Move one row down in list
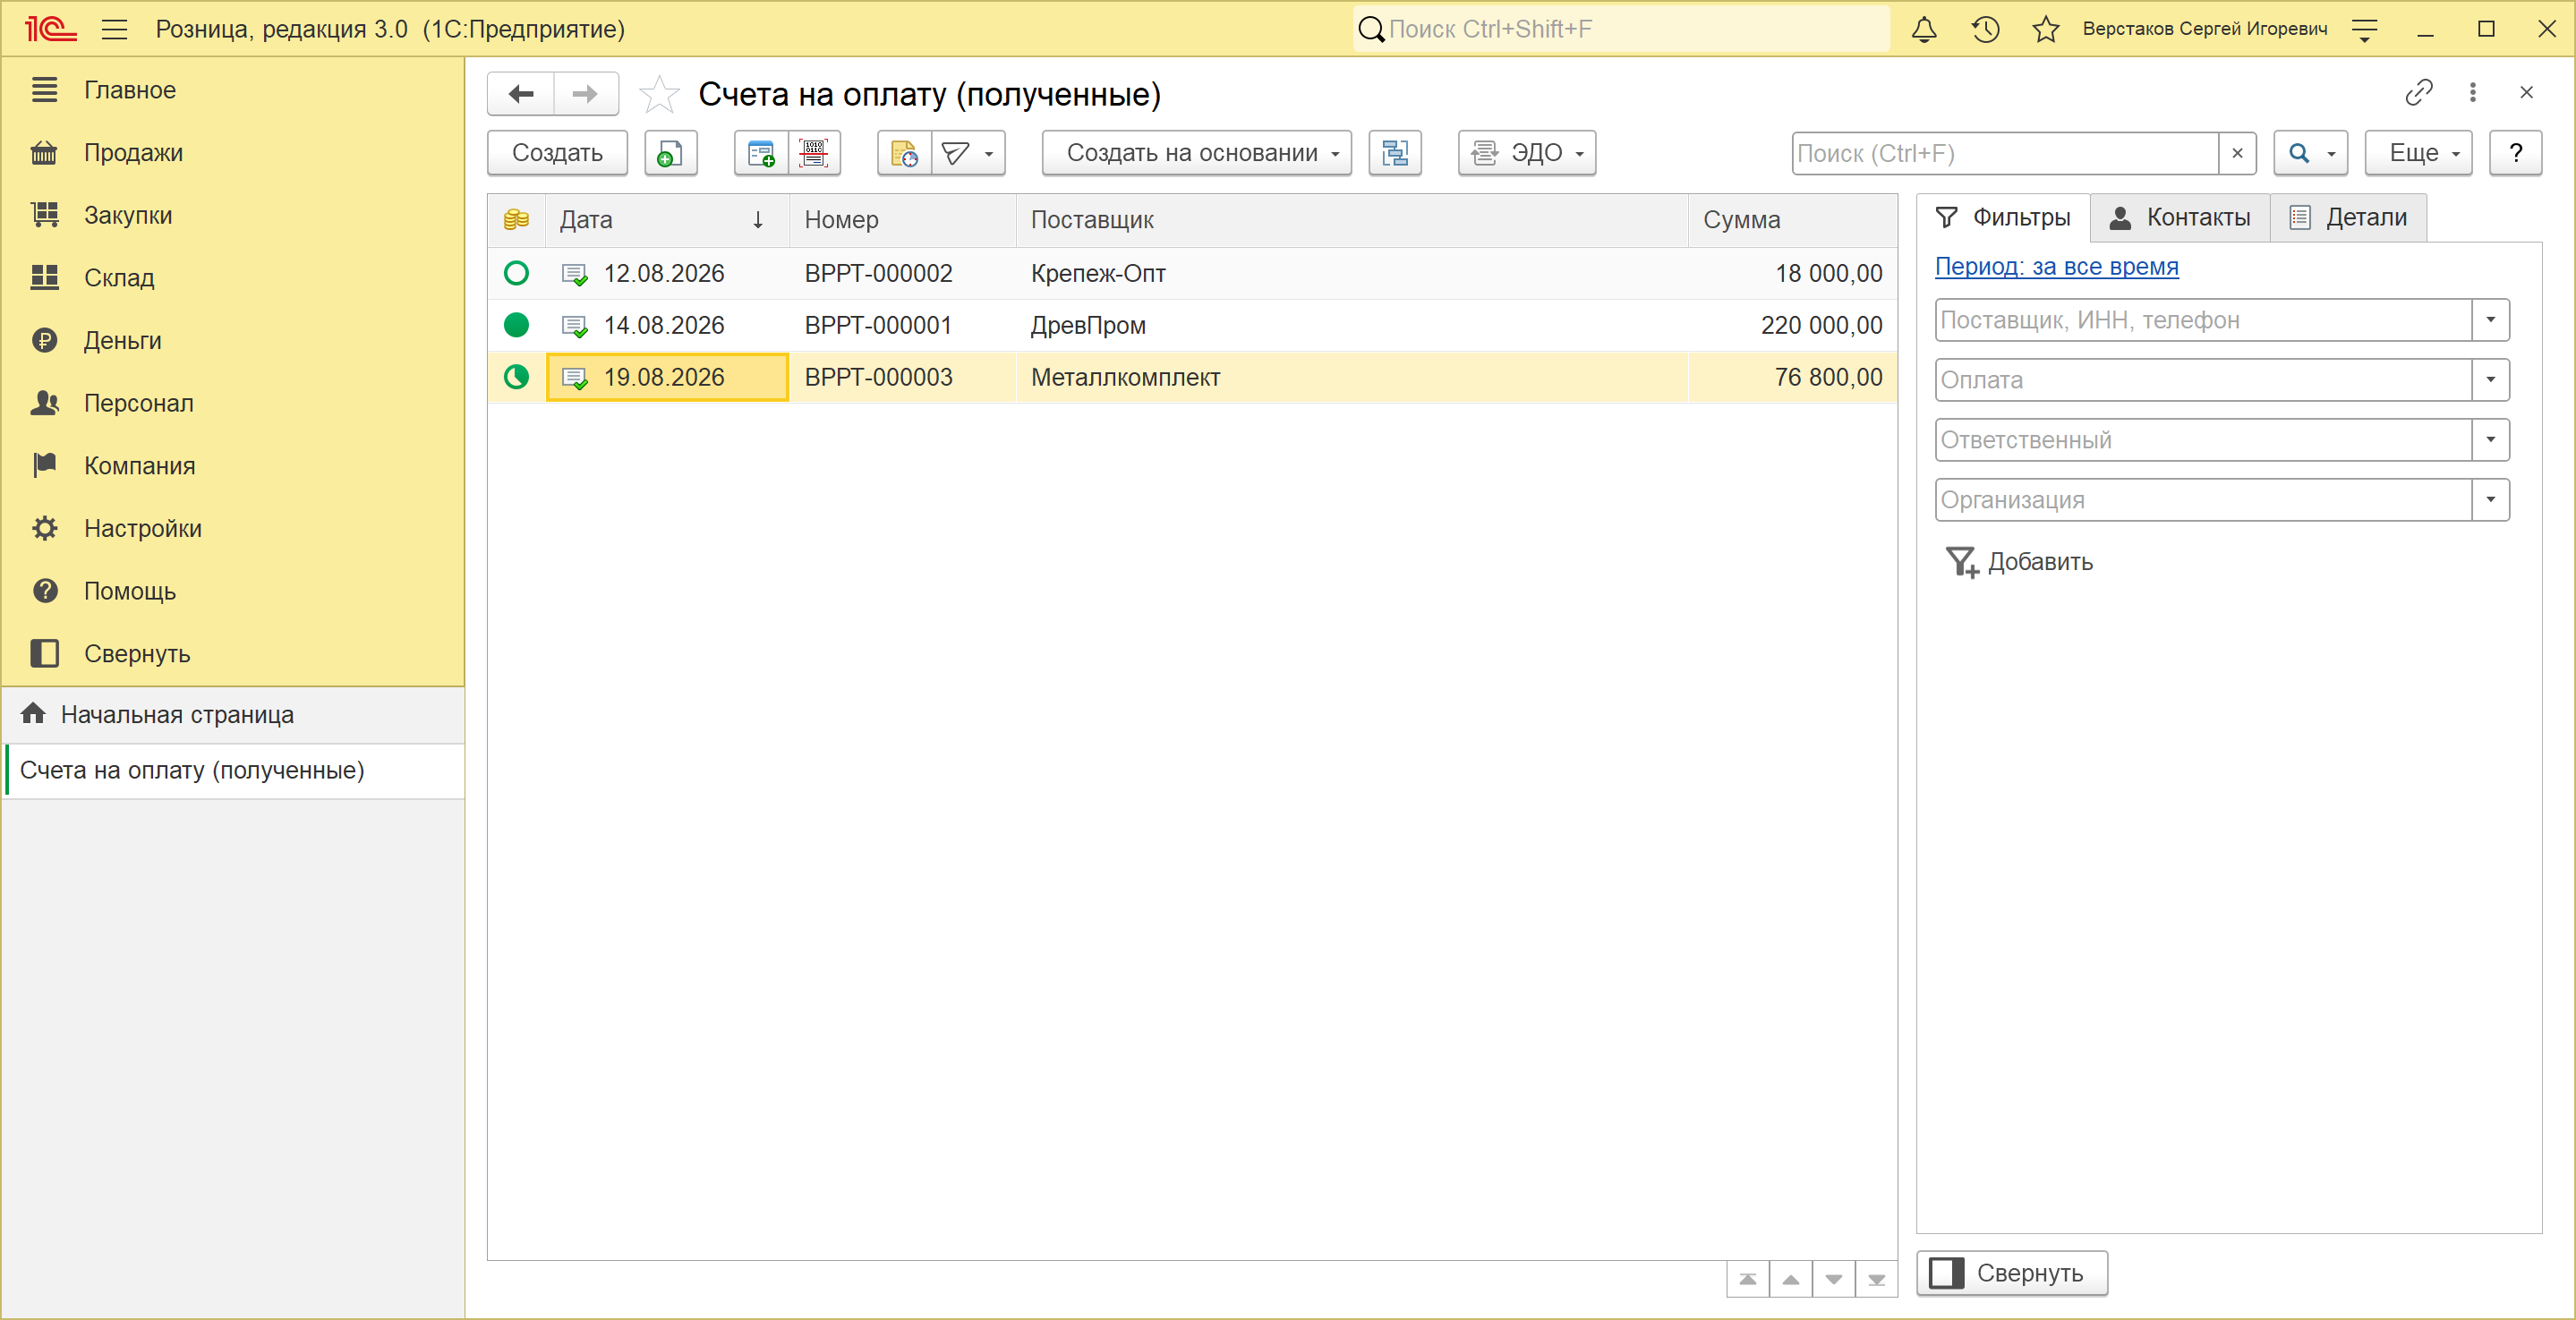 pyautogui.click(x=1834, y=1279)
